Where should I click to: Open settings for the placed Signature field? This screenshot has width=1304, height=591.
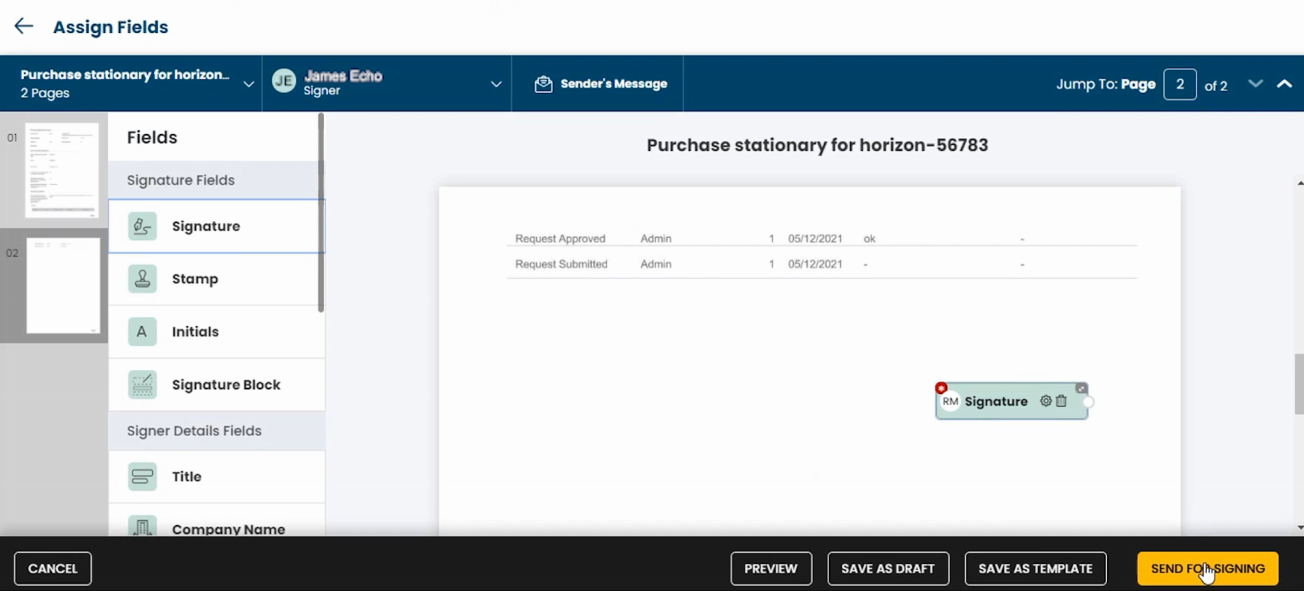click(1046, 400)
